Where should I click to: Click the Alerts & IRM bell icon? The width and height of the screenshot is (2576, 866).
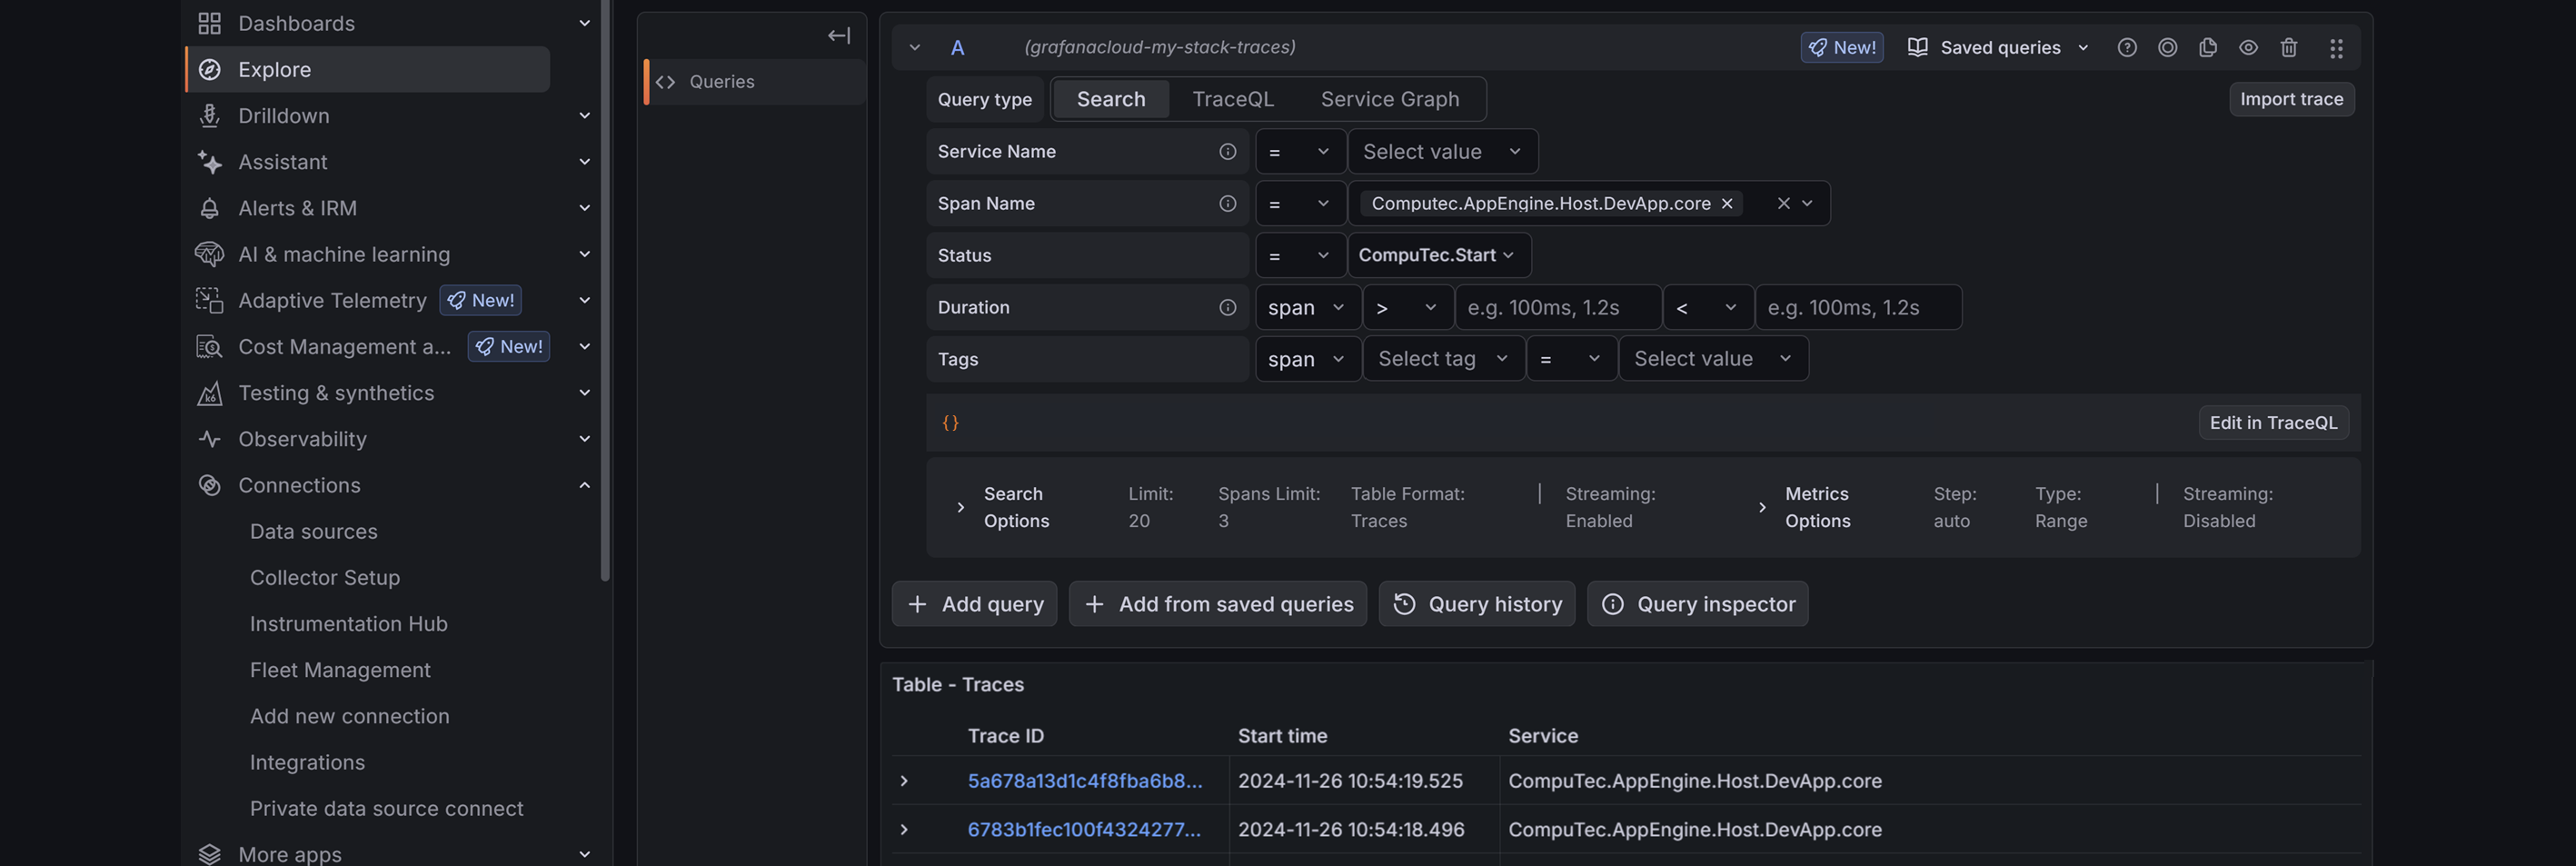209,208
